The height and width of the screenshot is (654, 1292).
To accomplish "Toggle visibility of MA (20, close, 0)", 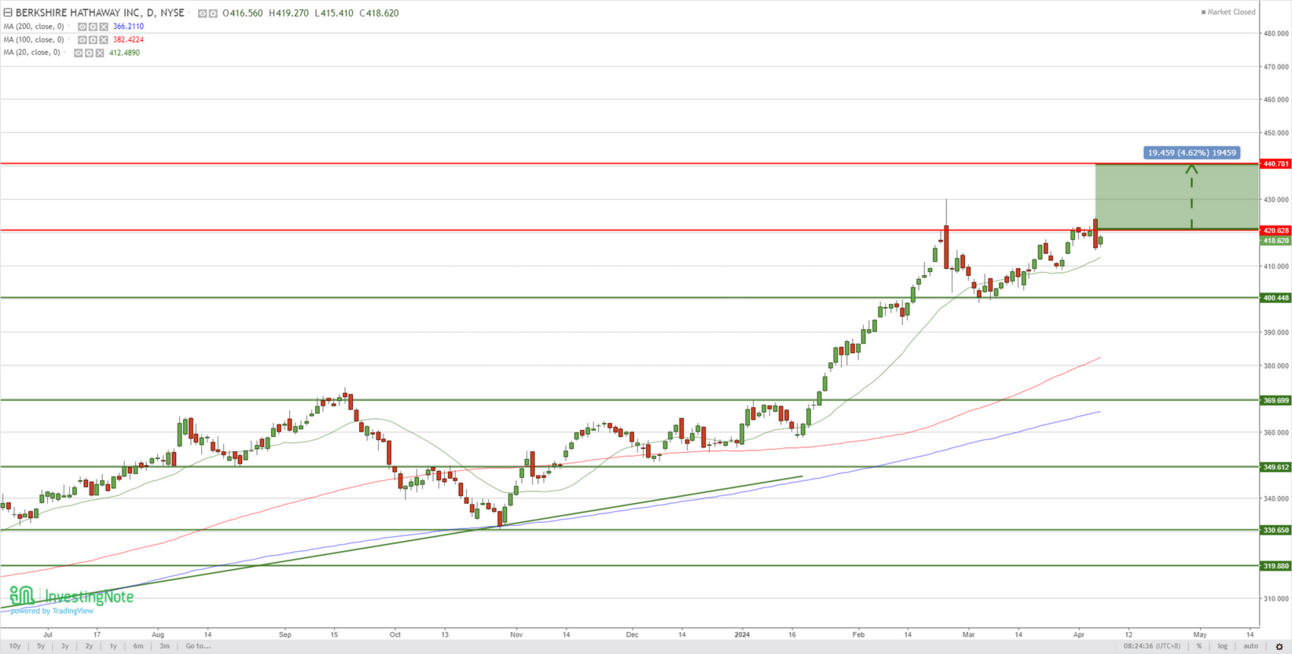I will pos(78,53).
